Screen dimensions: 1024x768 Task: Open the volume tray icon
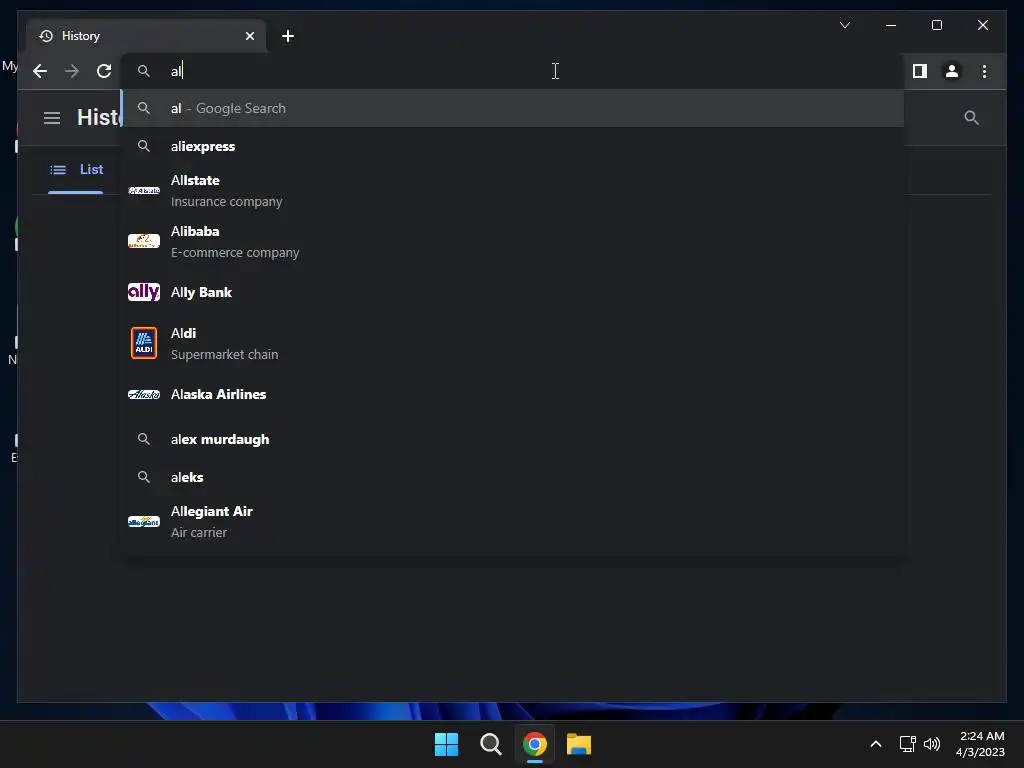point(932,744)
